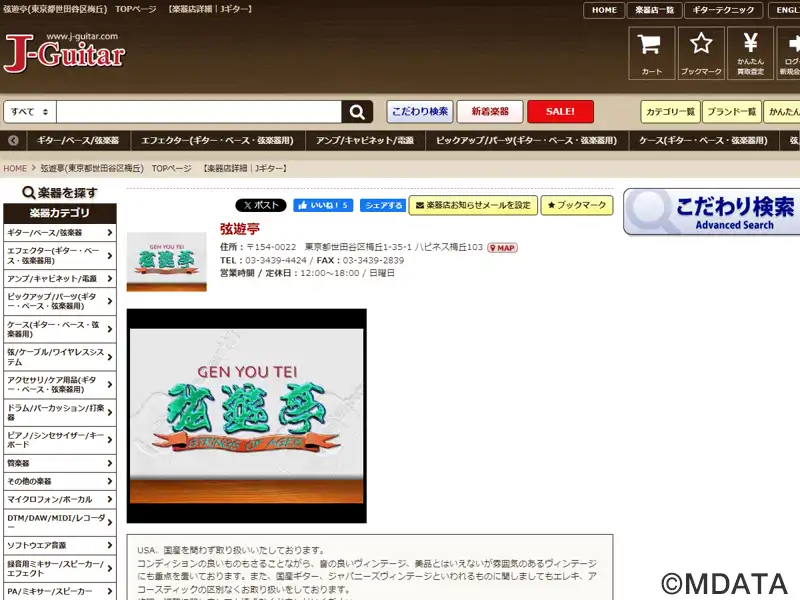Expand ドラム/パーカッション/打楽器 sidebar category

pos(60,412)
